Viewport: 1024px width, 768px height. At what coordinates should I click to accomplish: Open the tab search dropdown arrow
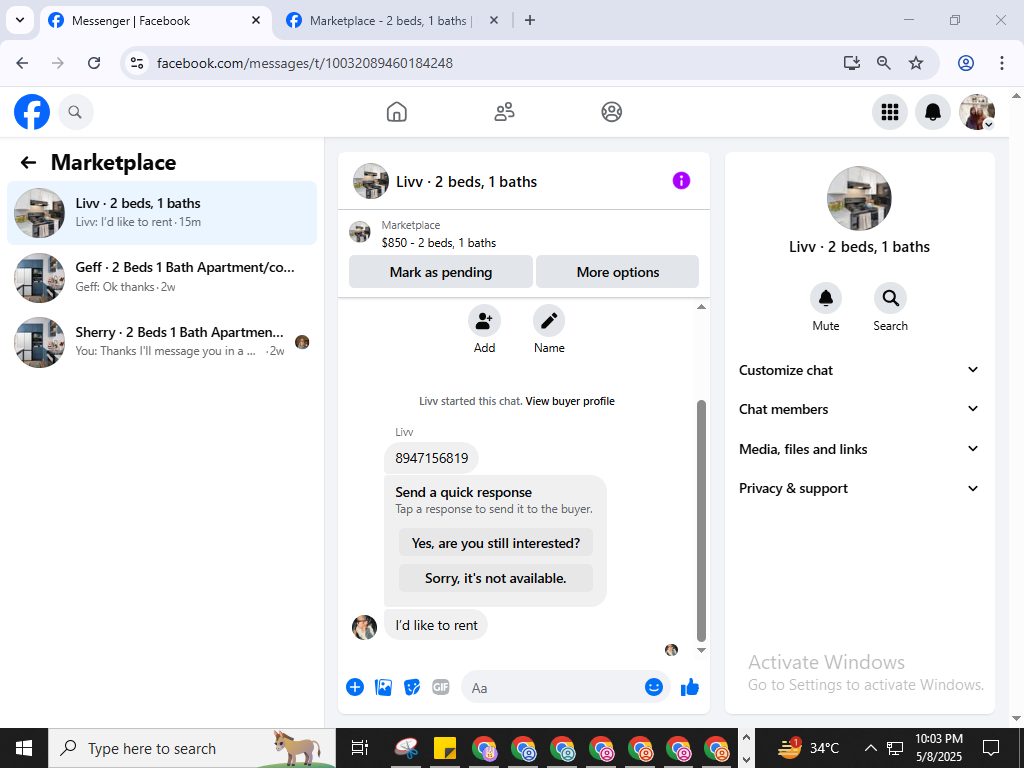(20, 20)
